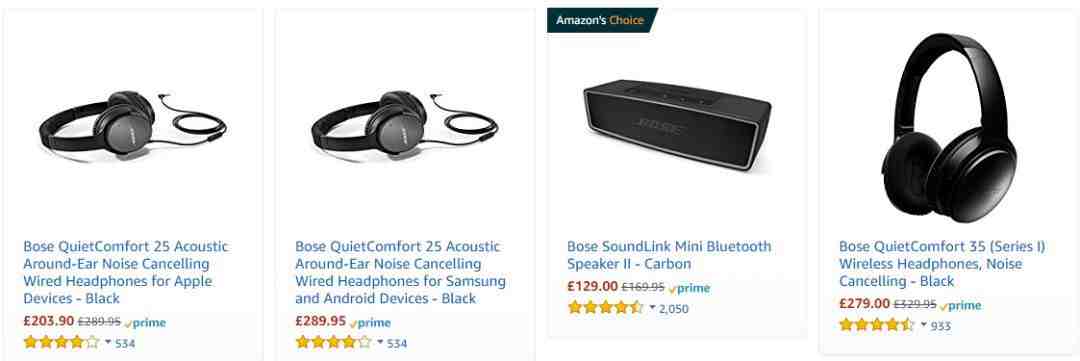Open the QuietComfort 35 black headphones image
Screen dimensions: 1080x361
click(949, 117)
